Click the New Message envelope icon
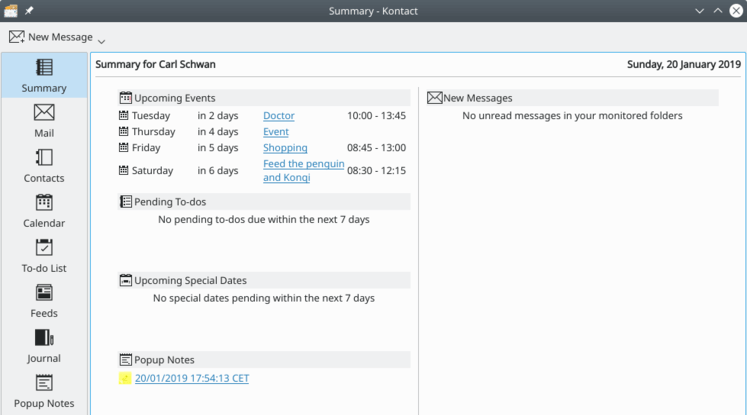This screenshot has width=747, height=415. point(17,37)
